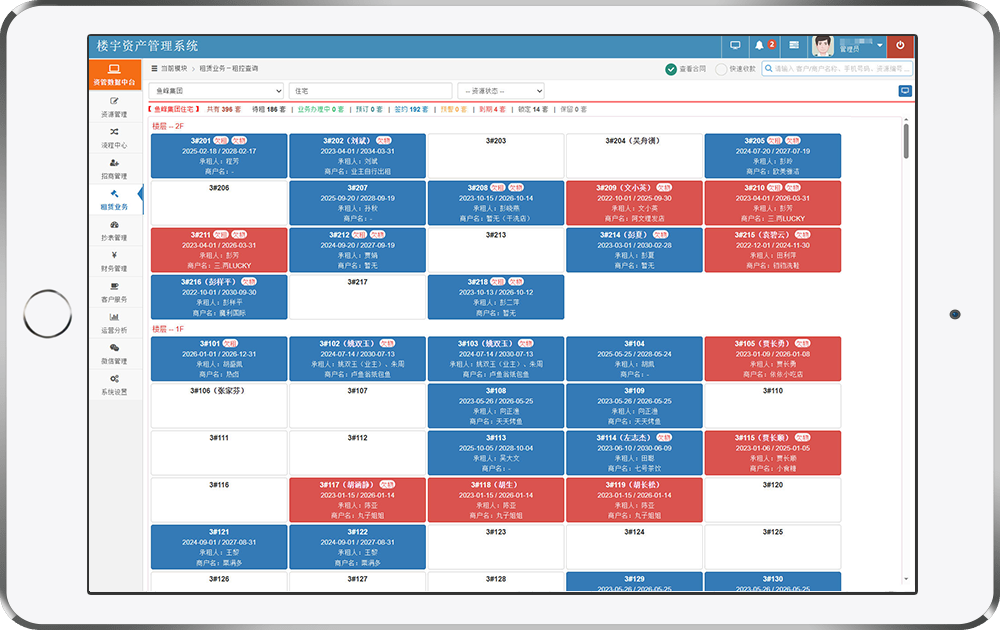1000x630 pixels.
Task: Open unit 3#201 rental card
Action: click(x=219, y=156)
